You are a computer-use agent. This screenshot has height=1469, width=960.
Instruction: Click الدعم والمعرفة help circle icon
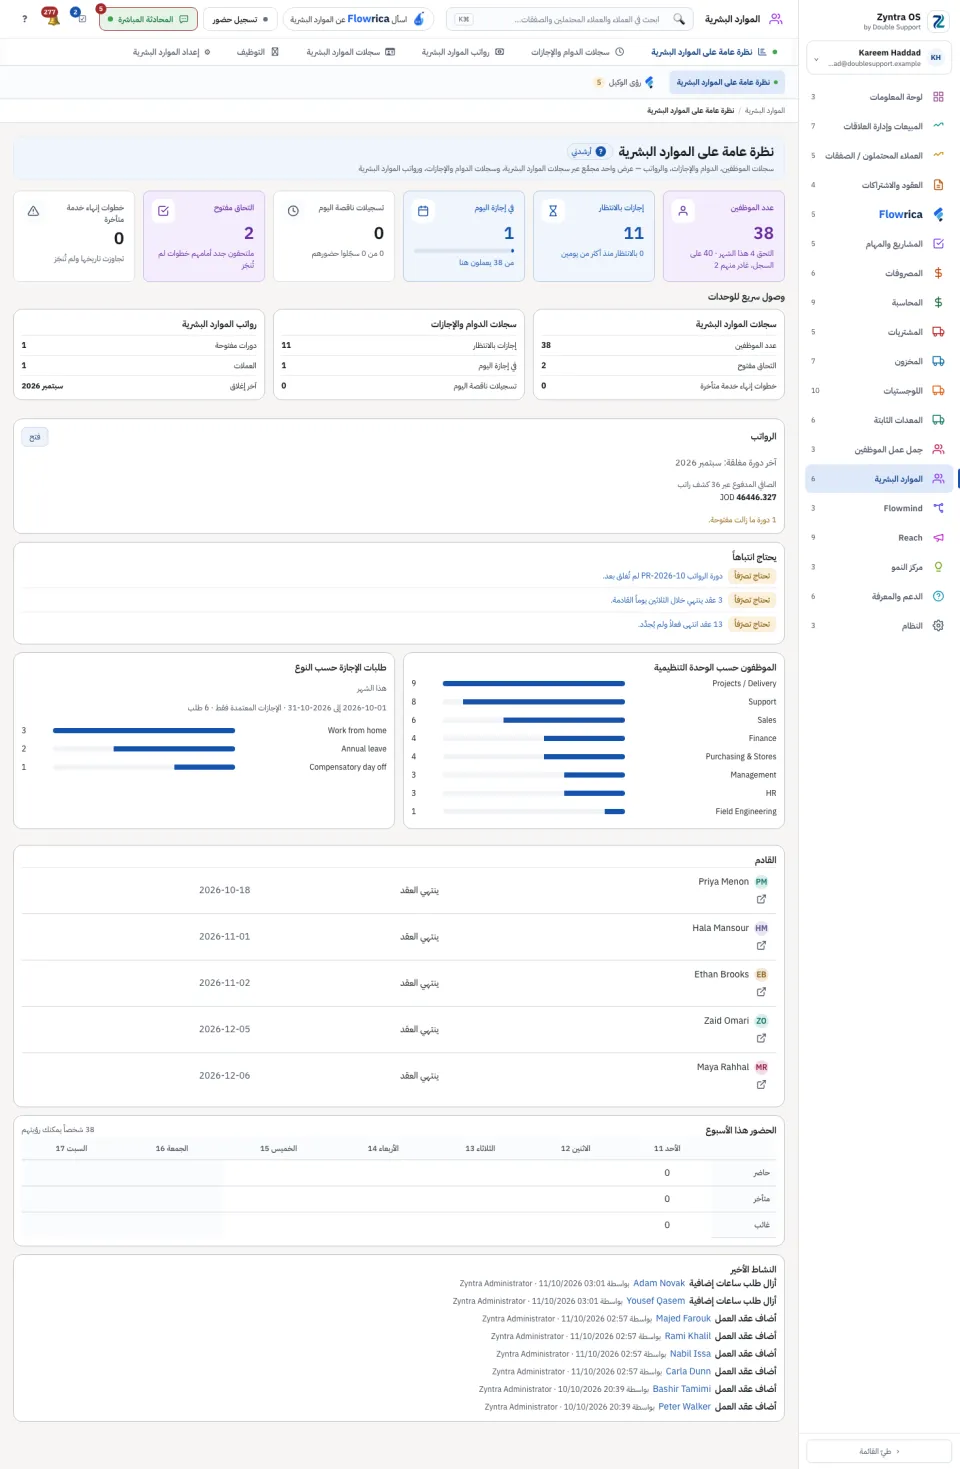click(938, 596)
